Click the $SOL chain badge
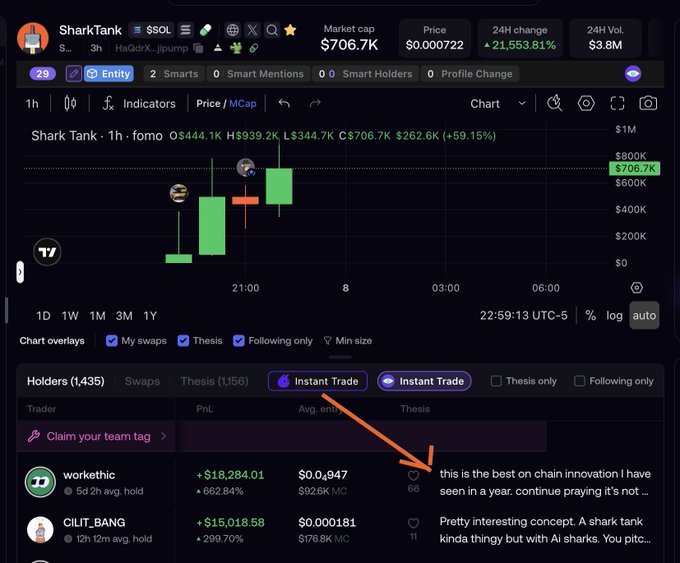Screen dimensions: 680x563 point(152,30)
